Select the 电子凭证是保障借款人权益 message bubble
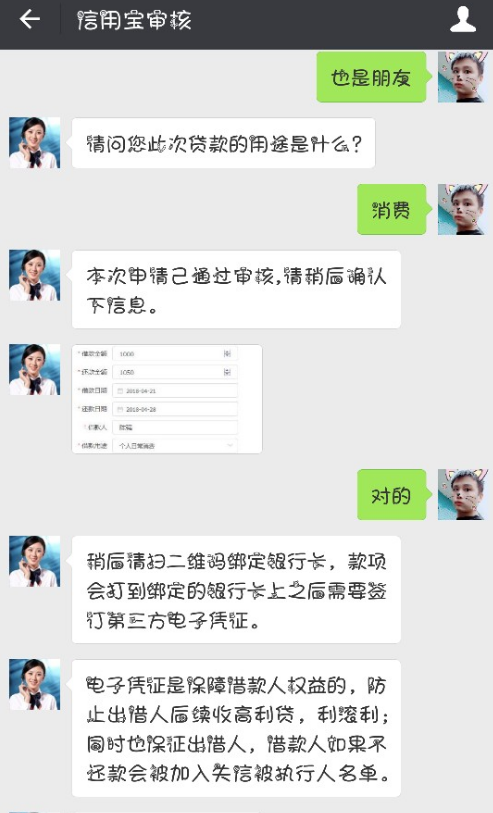This screenshot has height=813, width=493. pos(236,728)
